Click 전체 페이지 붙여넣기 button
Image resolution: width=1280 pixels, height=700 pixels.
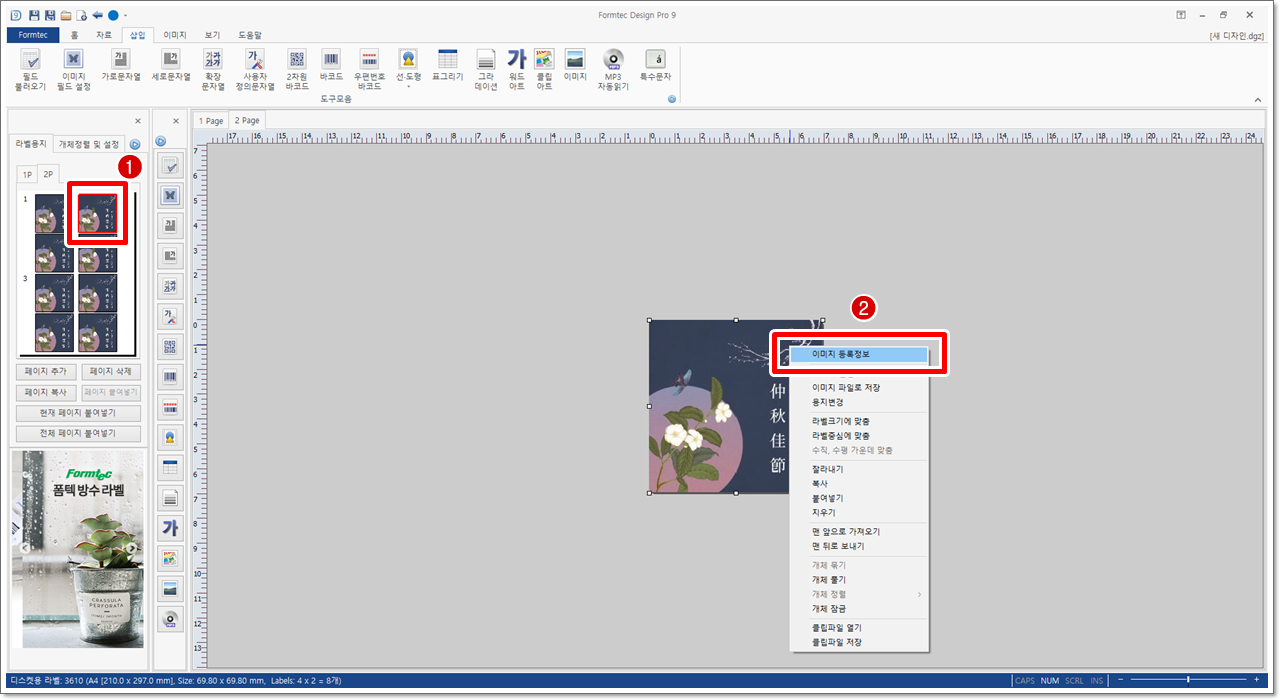coord(78,433)
